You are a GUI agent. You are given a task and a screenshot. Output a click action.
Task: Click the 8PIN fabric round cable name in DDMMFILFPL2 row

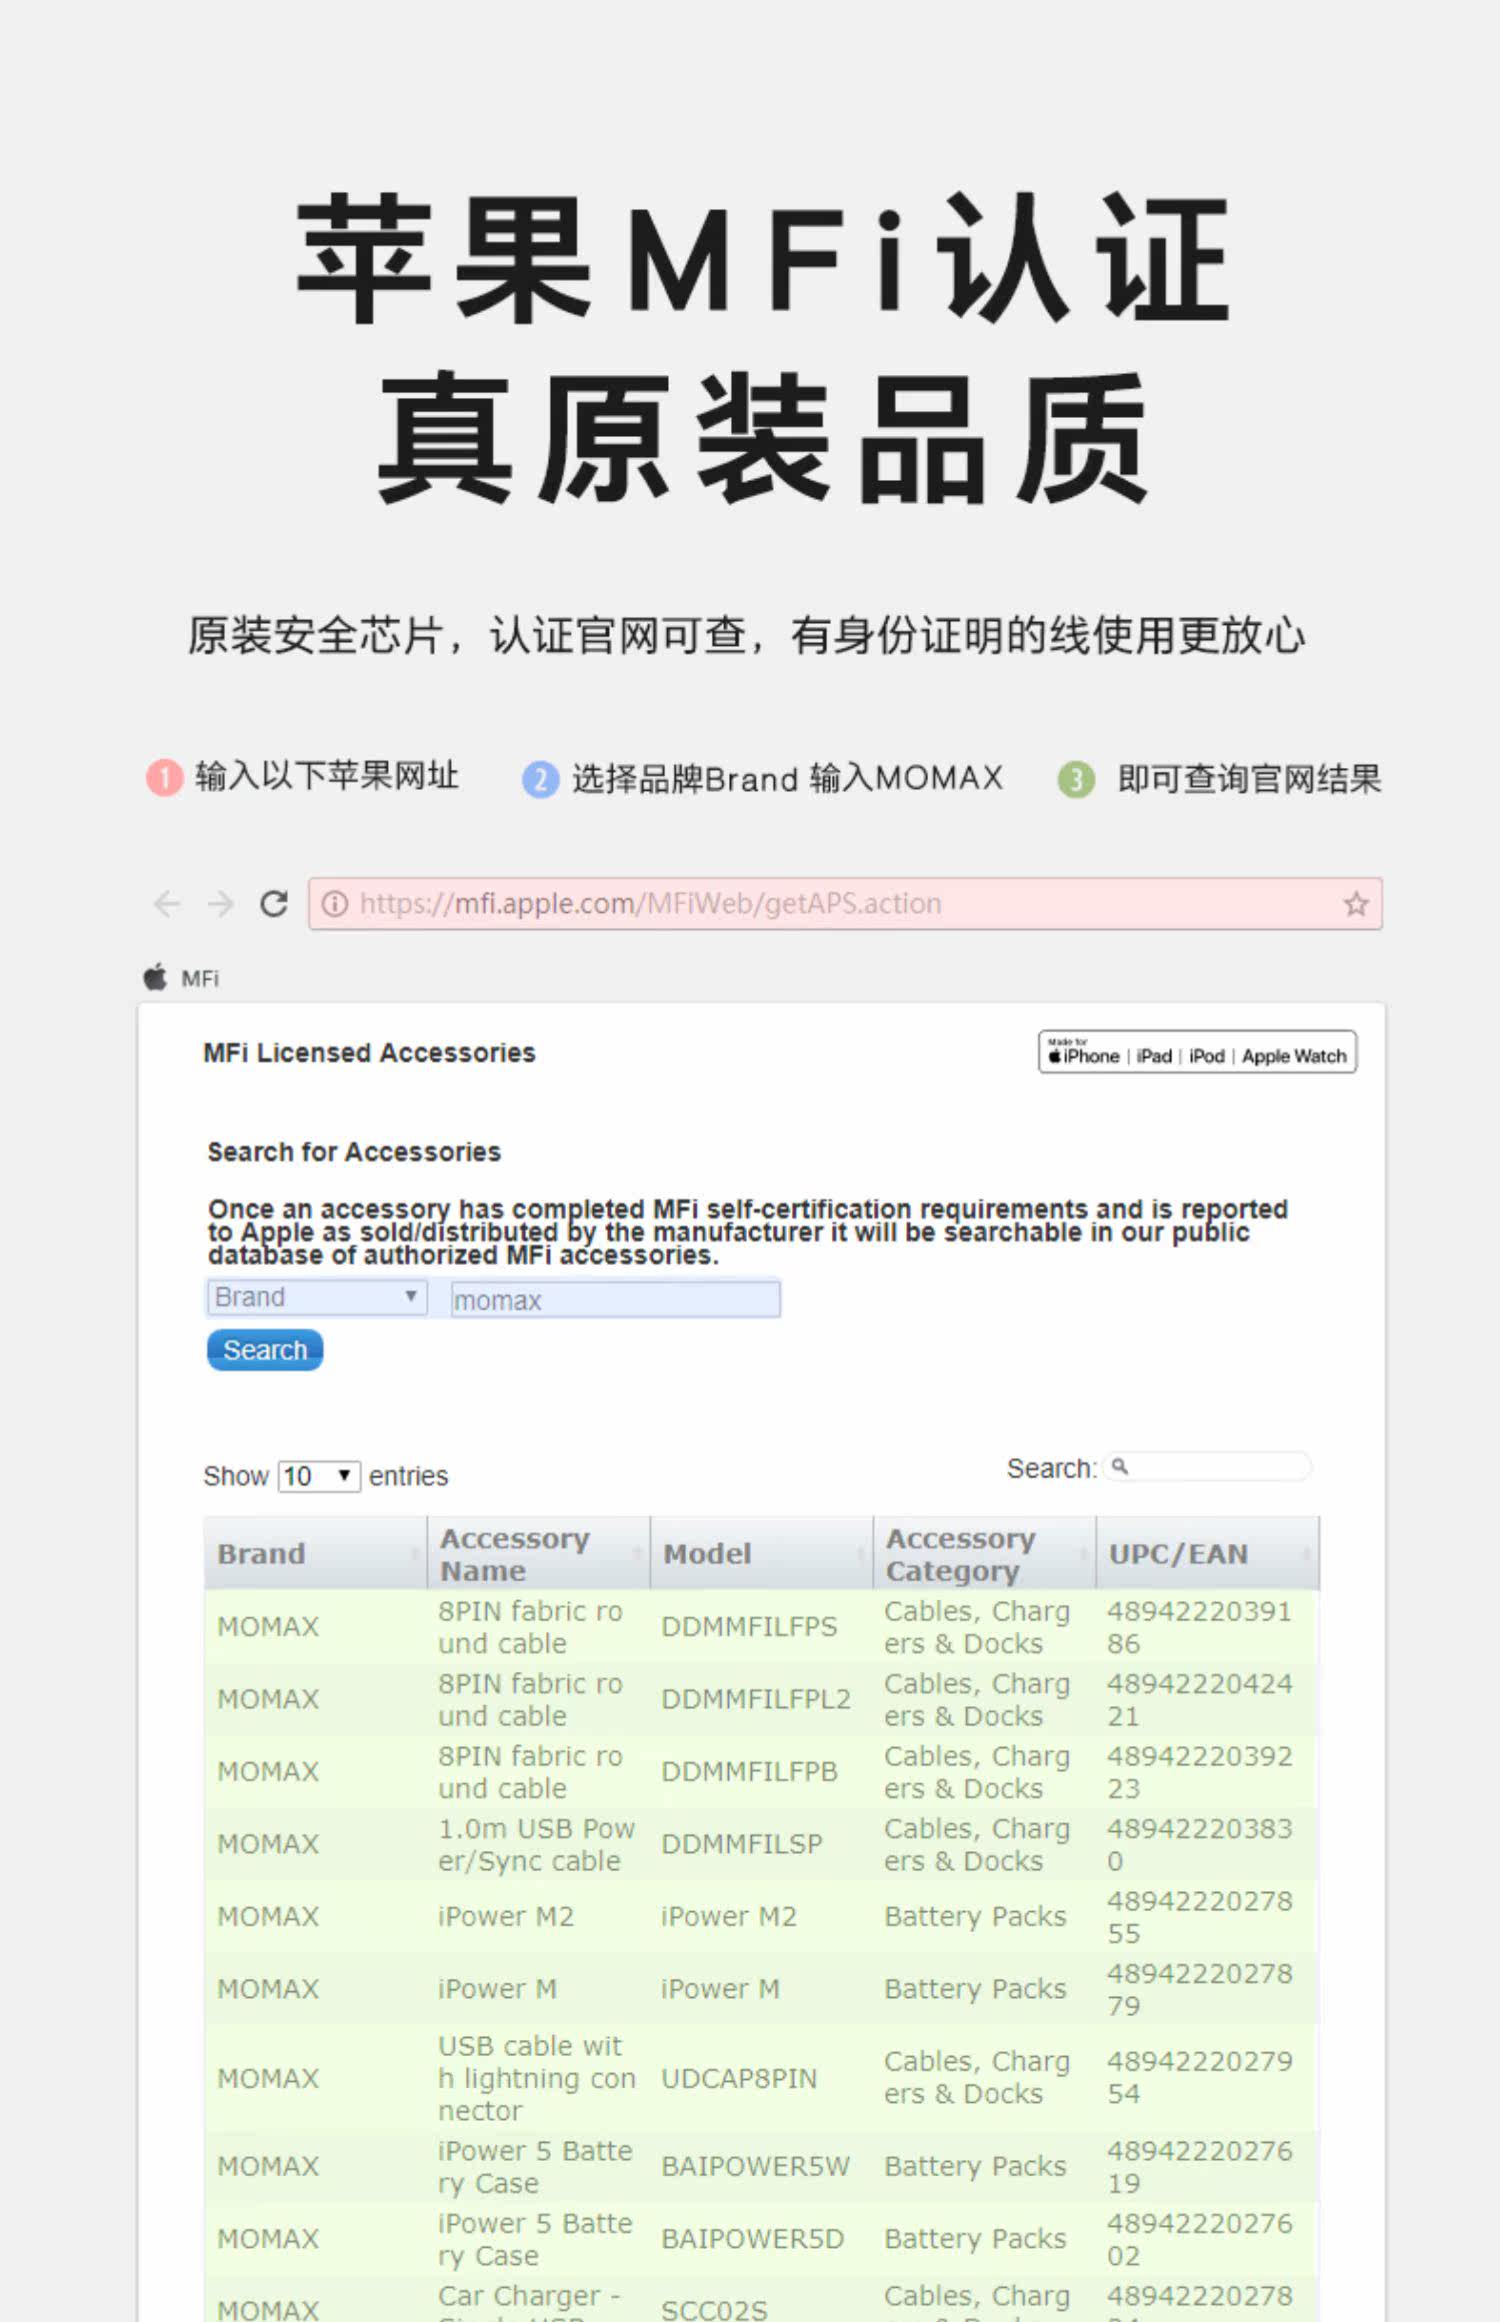530,1700
